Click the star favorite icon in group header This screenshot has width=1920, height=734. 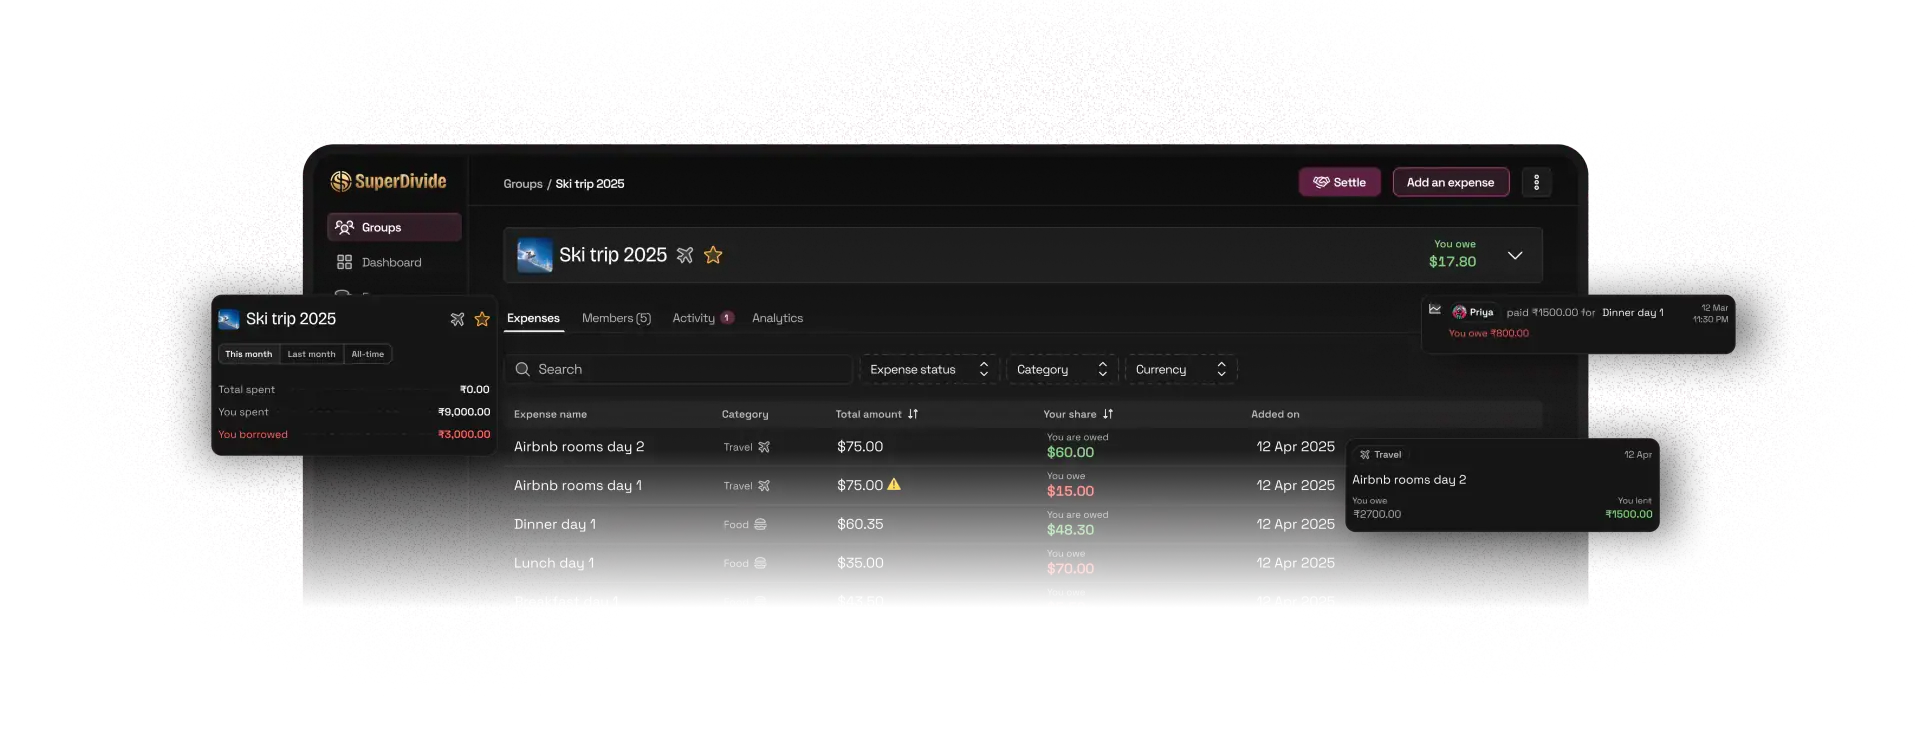pyautogui.click(x=713, y=255)
